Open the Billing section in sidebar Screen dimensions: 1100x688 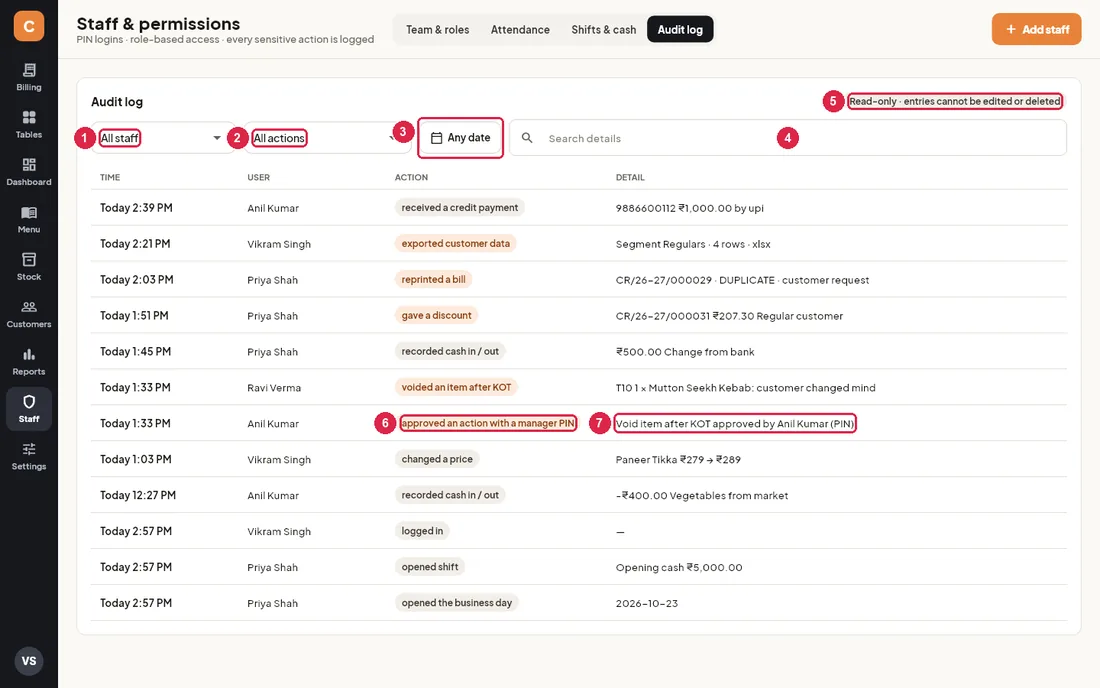tap(29, 77)
